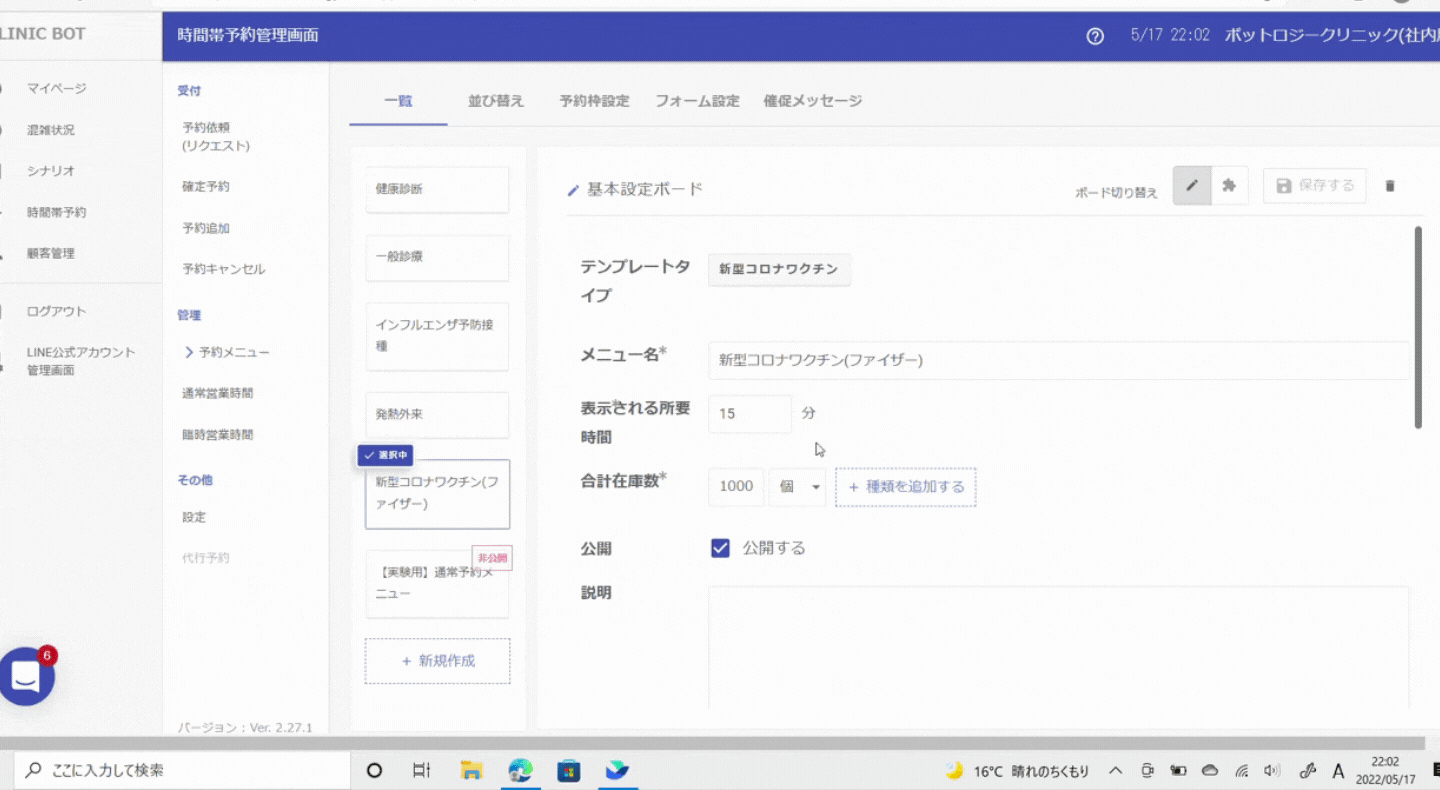The height and width of the screenshot is (790, 1440).
Task: Click the pencil edit board icon
Action: [x=1191, y=186]
